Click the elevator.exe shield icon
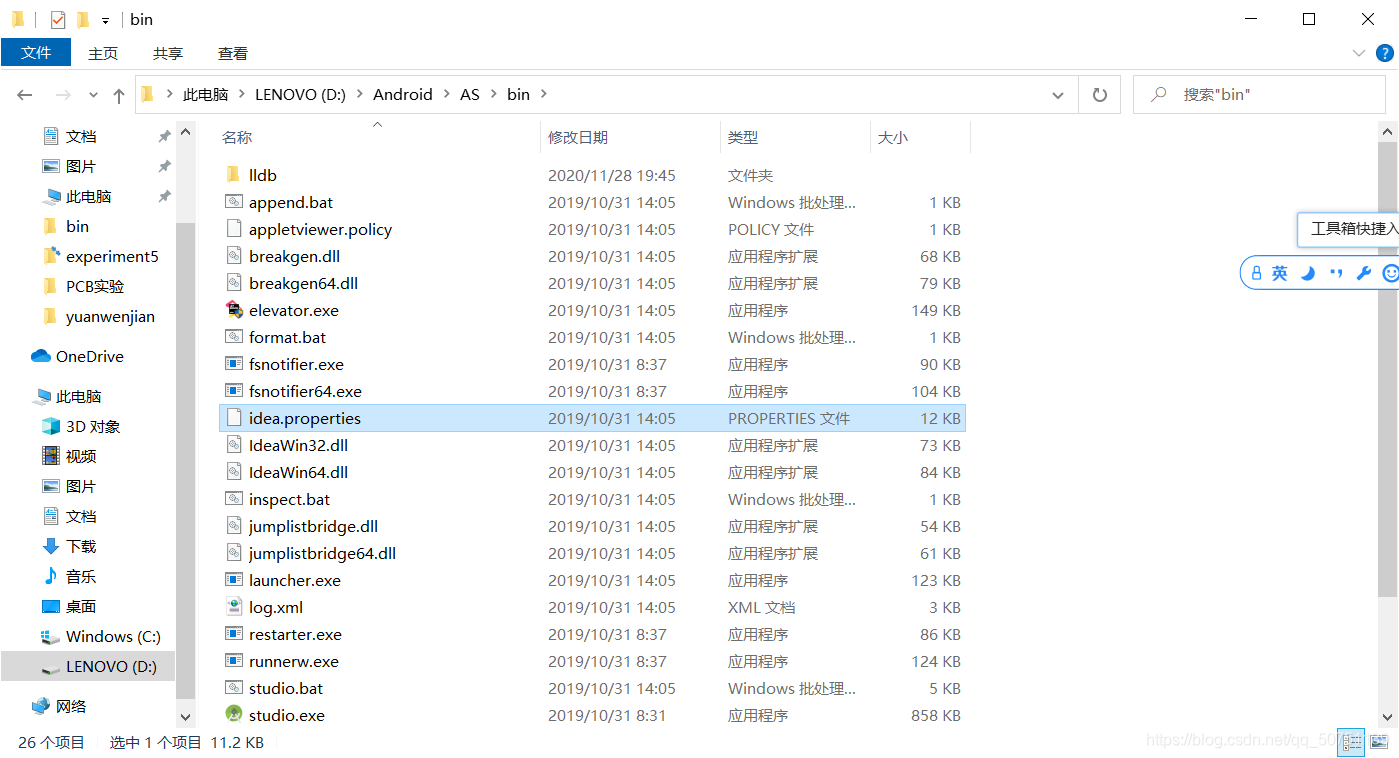 pyautogui.click(x=233, y=310)
